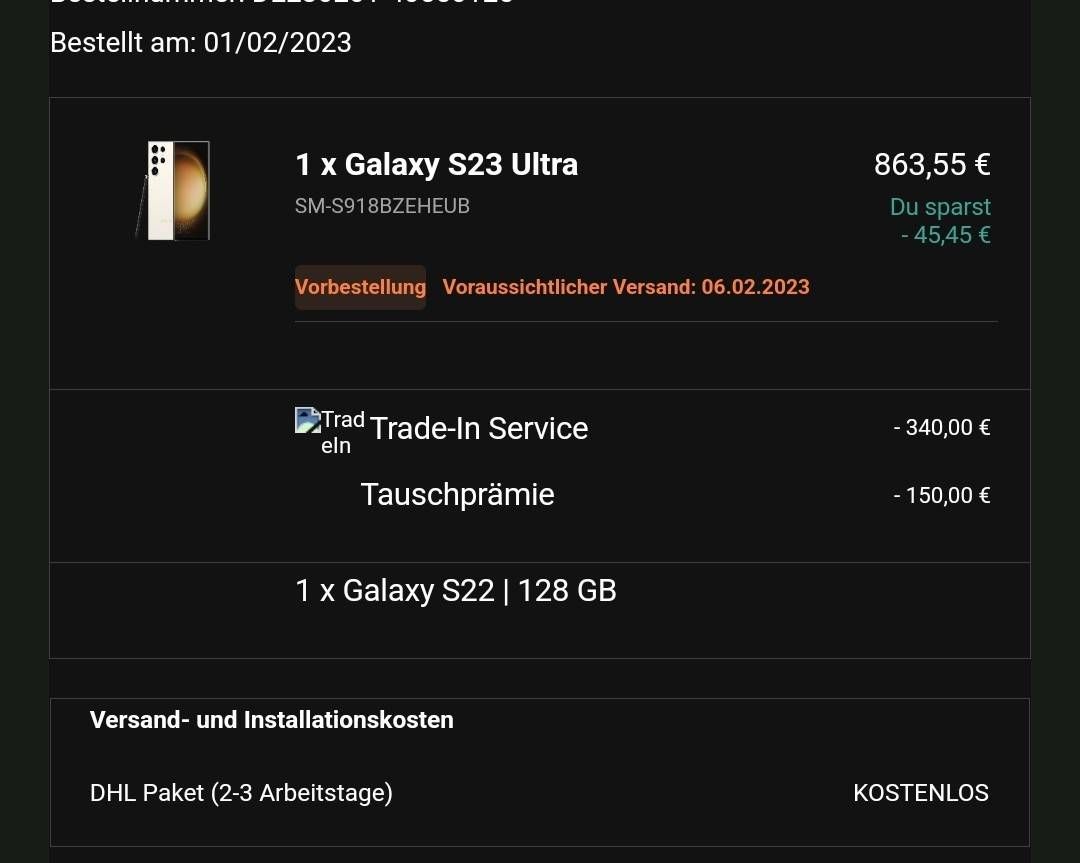1080x863 pixels.
Task: Open the Galaxy S23 Ultra product image
Action: coord(173,190)
